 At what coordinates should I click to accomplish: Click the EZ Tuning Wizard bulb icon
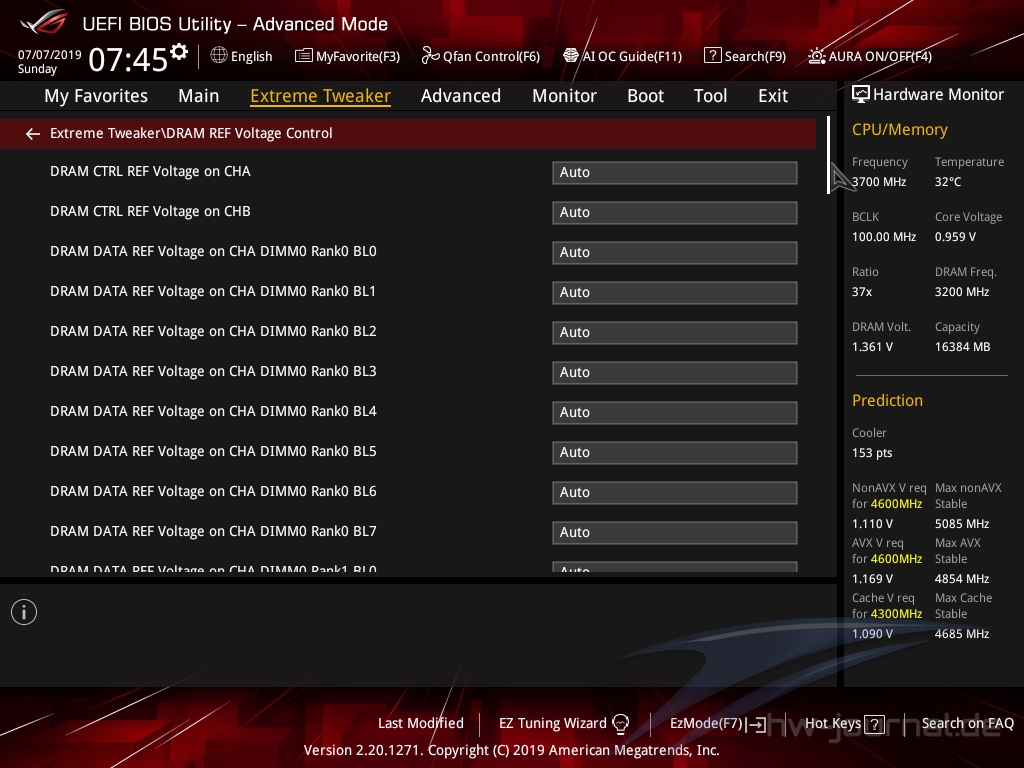tap(620, 723)
